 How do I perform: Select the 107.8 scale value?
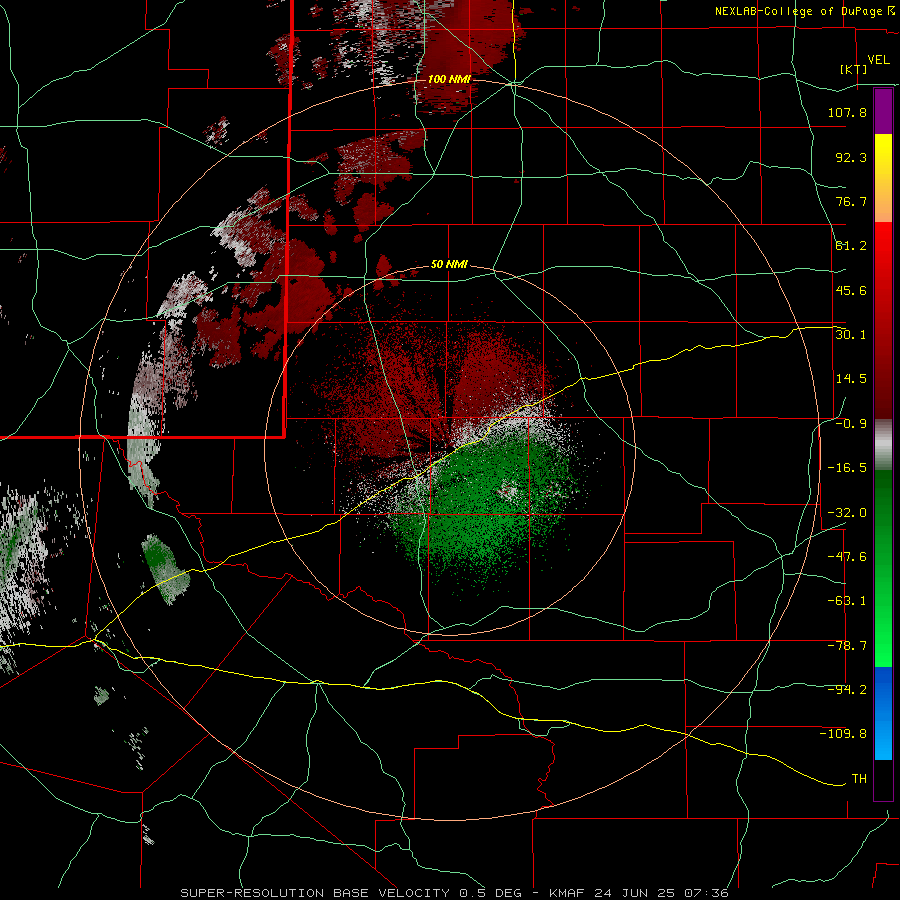[x=847, y=112]
